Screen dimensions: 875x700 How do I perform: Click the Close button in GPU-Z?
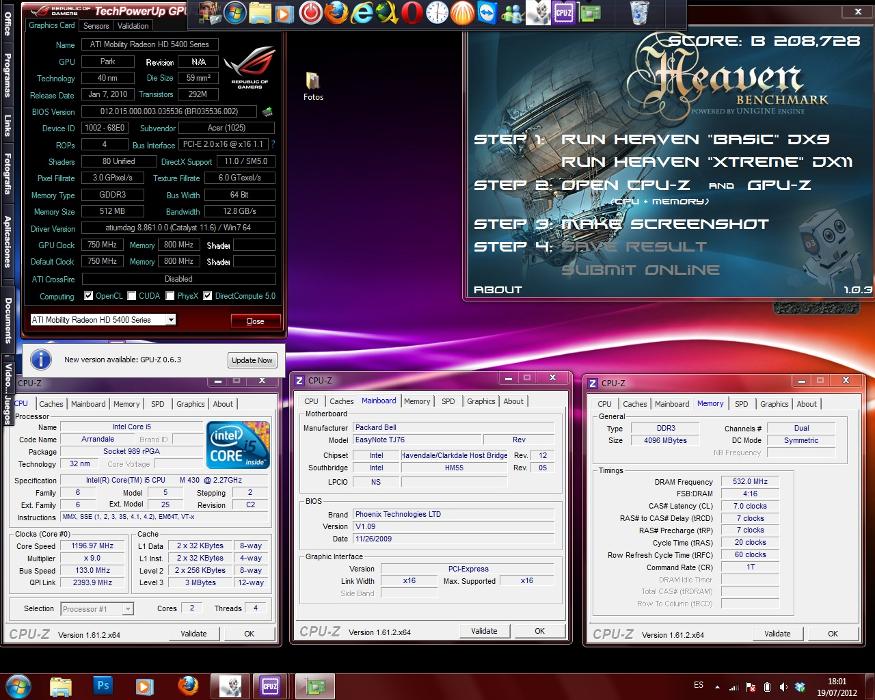click(256, 321)
